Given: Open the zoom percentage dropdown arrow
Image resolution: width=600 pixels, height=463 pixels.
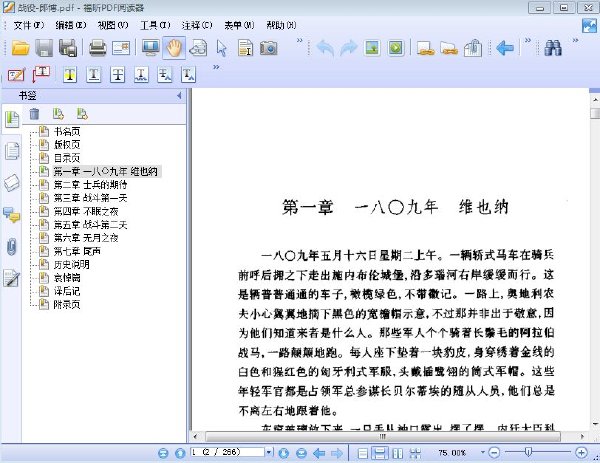Looking at the screenshot, I should click(x=482, y=453).
